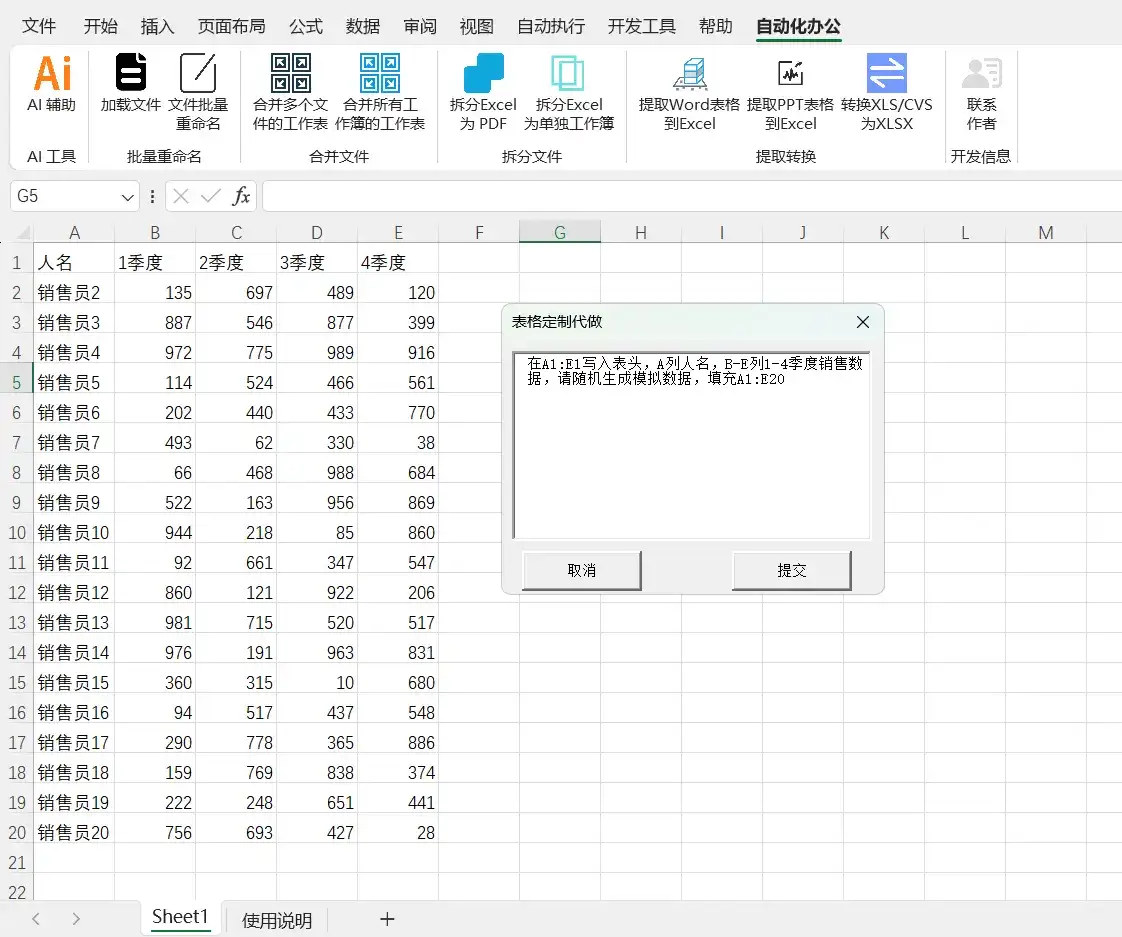Click the 取消 button in the dialog
Viewport: 1122px width, 937px height.
(x=580, y=570)
